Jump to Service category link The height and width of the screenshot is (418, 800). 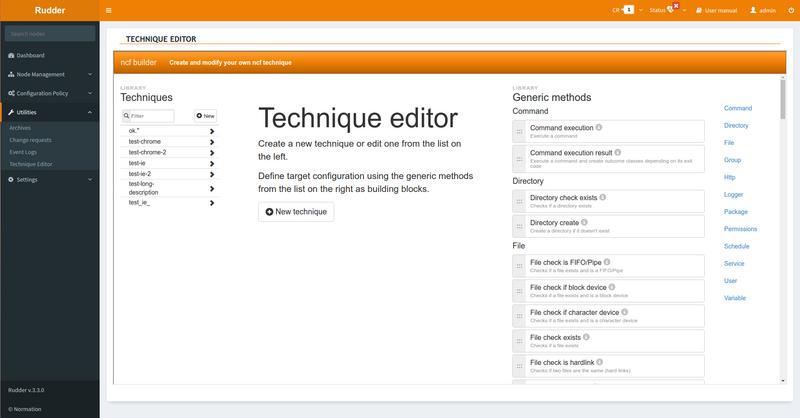[734, 264]
